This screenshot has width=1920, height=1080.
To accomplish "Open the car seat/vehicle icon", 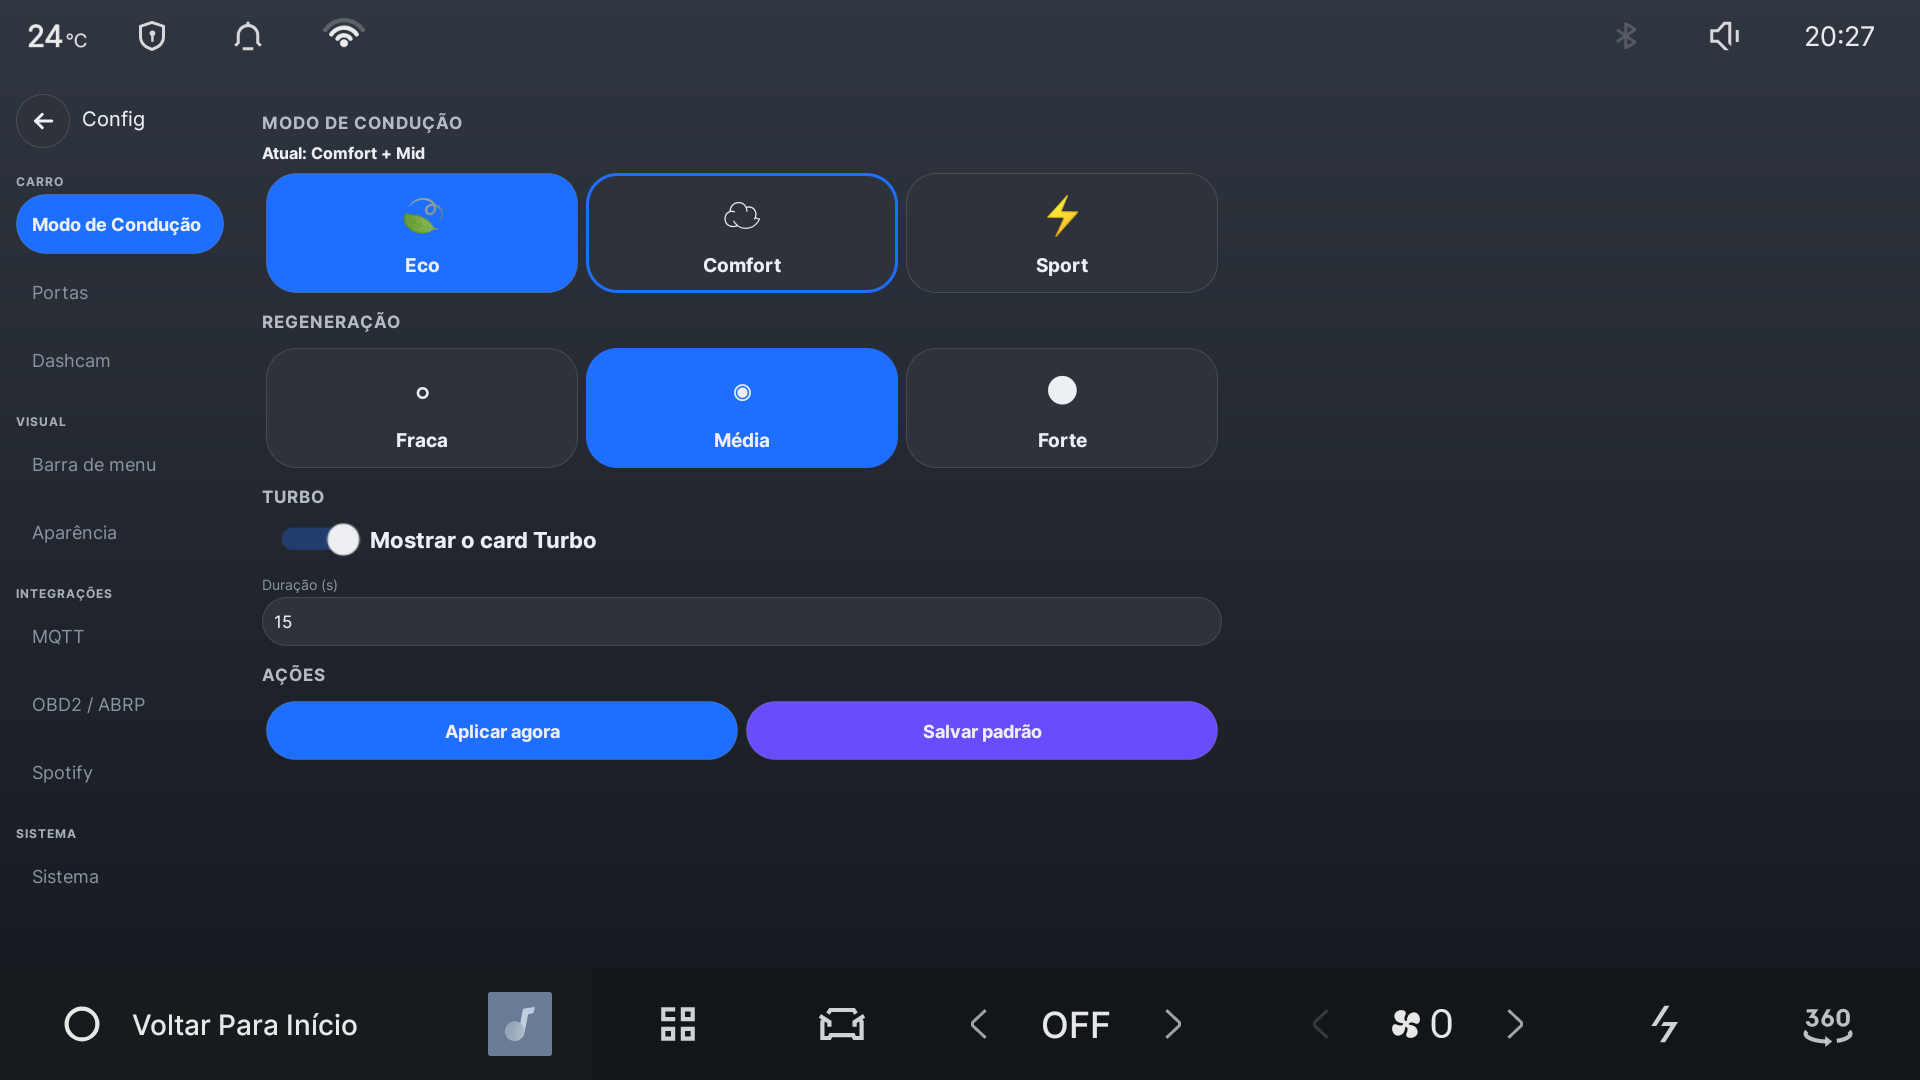I will click(x=842, y=1024).
